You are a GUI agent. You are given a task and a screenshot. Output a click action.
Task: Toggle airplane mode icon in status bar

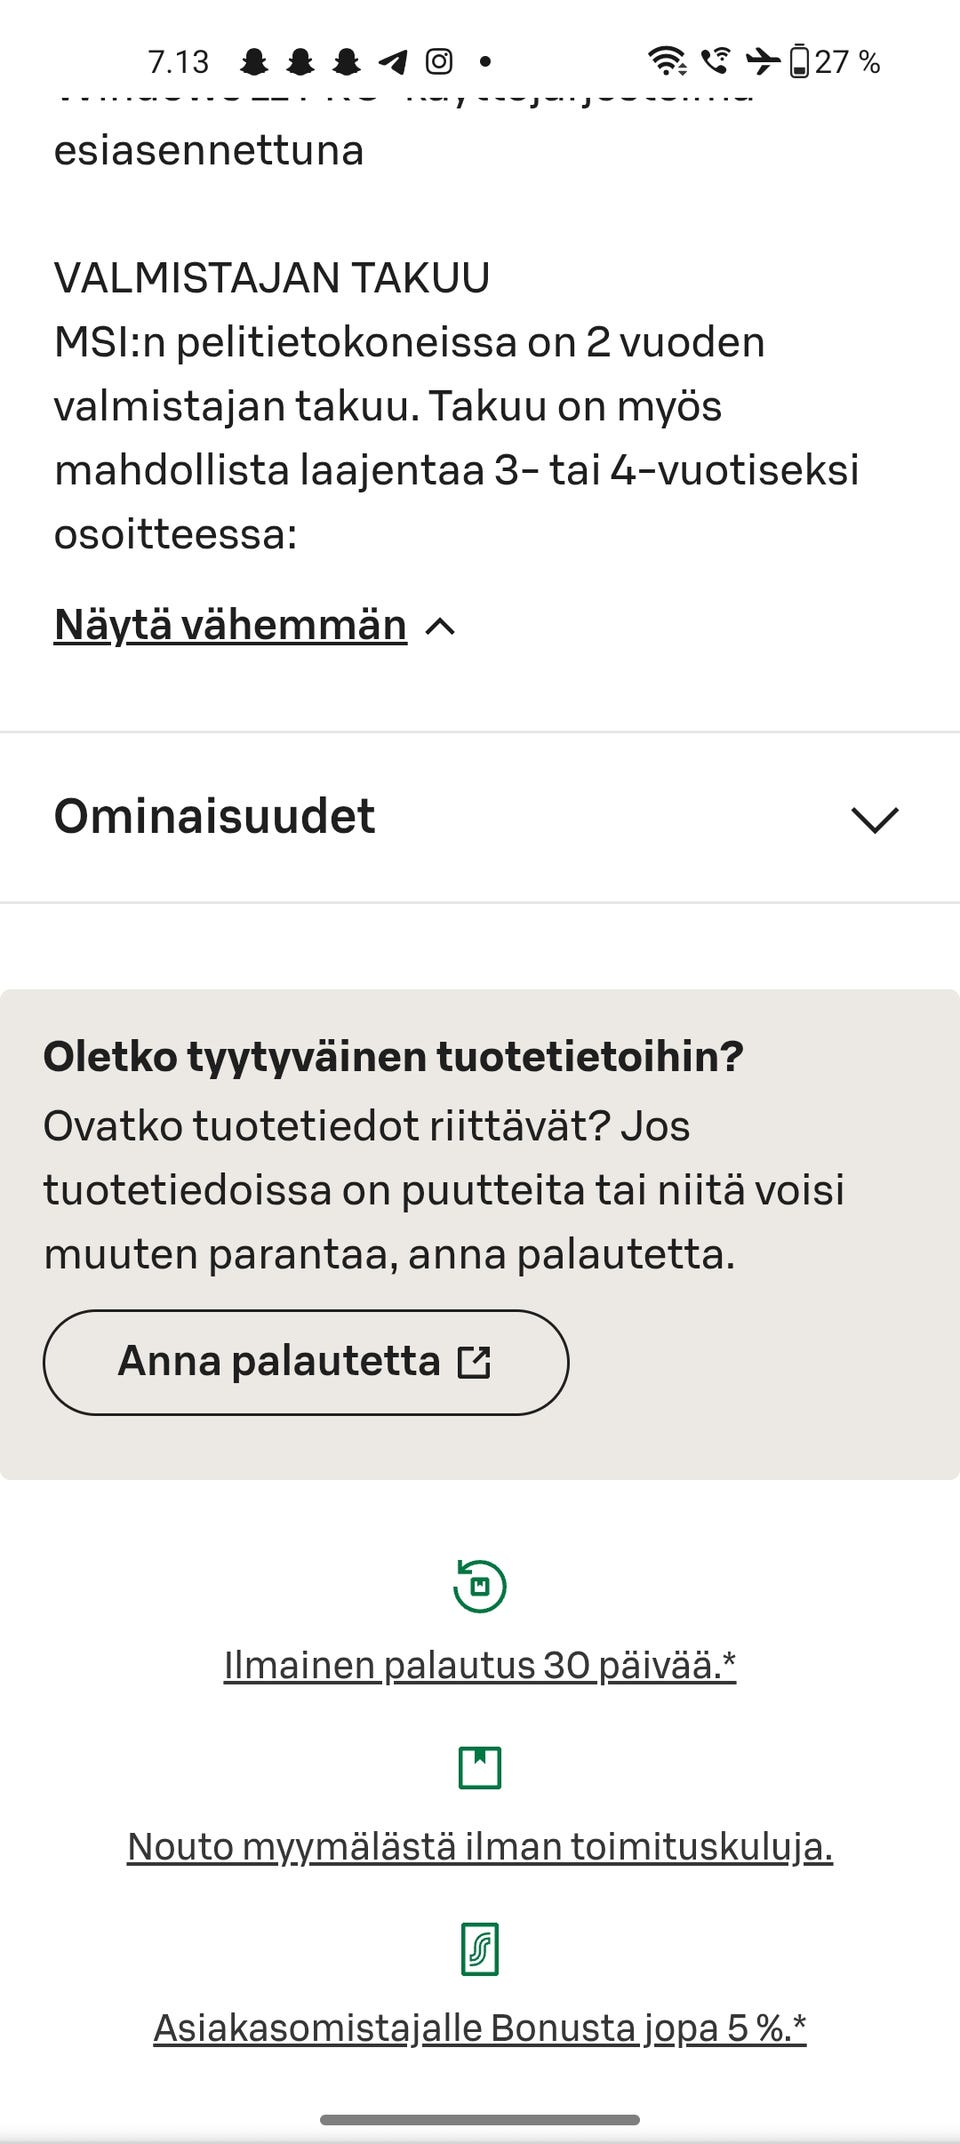click(x=762, y=62)
